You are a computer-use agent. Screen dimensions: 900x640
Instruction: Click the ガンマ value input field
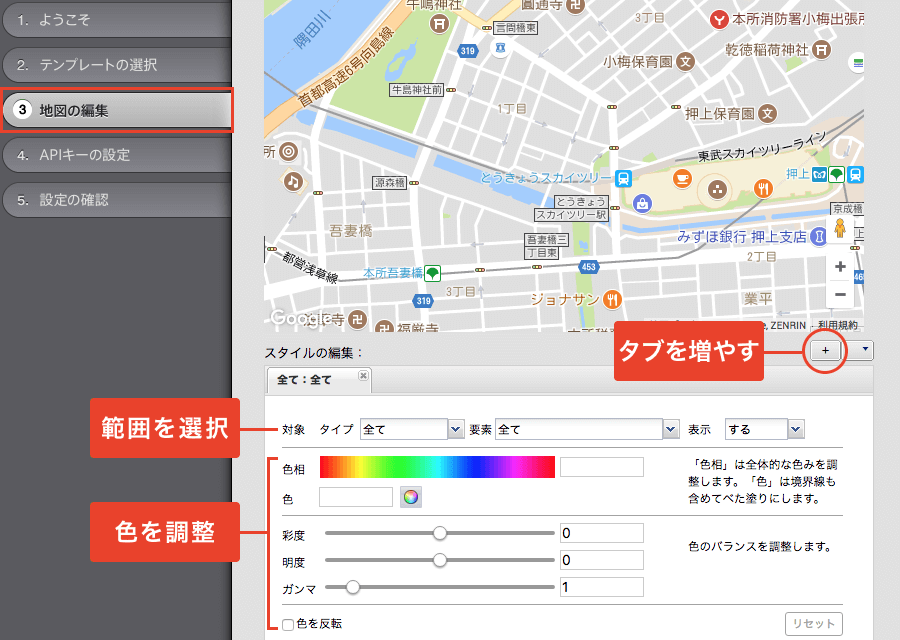click(x=601, y=587)
